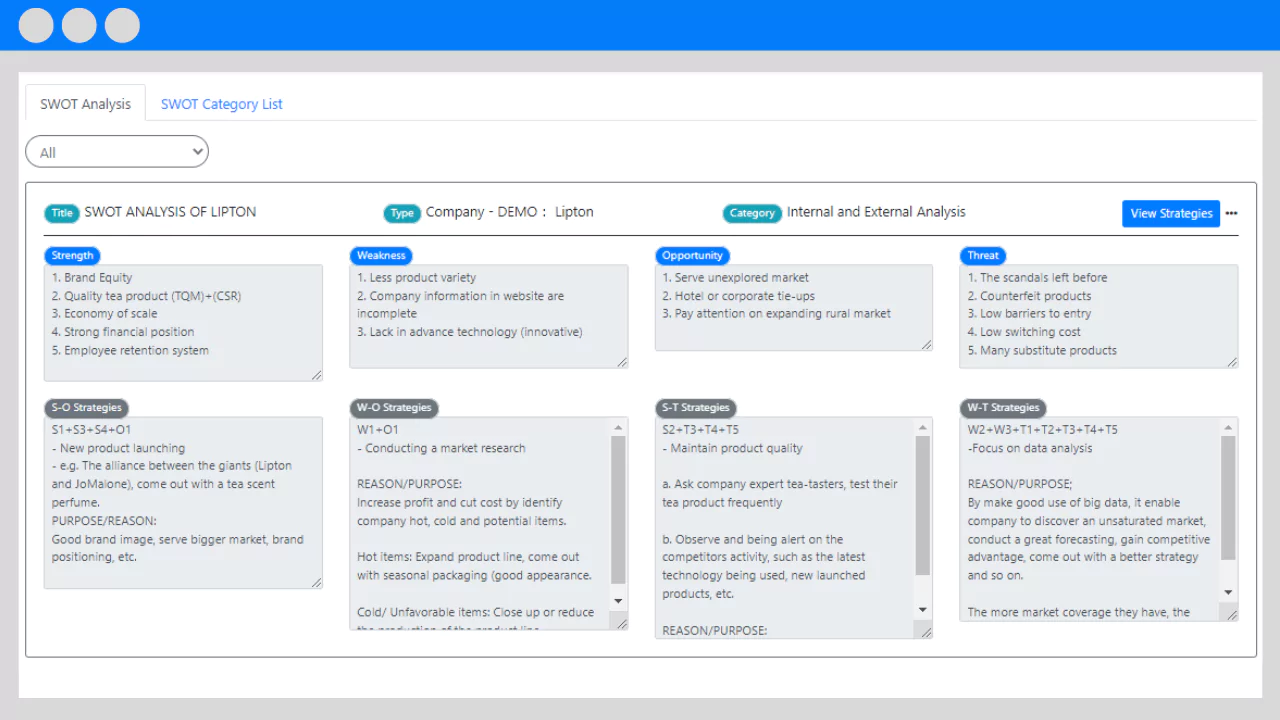The height and width of the screenshot is (720, 1280).
Task: Click the line '1. Brand Equity'
Action: pos(92,278)
